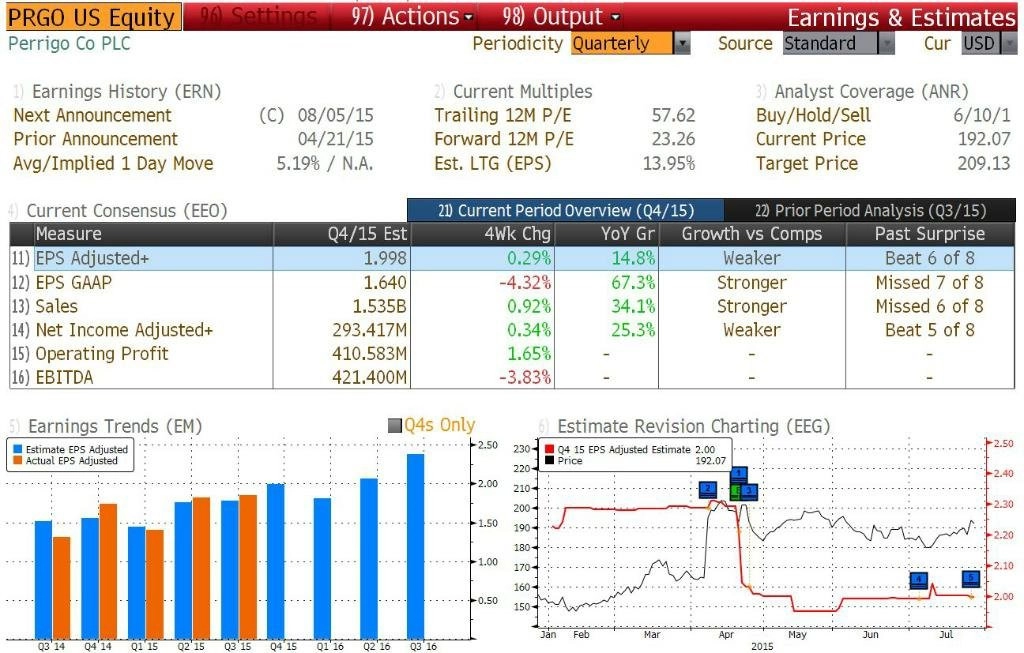Viewport: 1024px width, 653px height.
Task: Click the green earnings event marker
Action: pyautogui.click(x=735, y=491)
